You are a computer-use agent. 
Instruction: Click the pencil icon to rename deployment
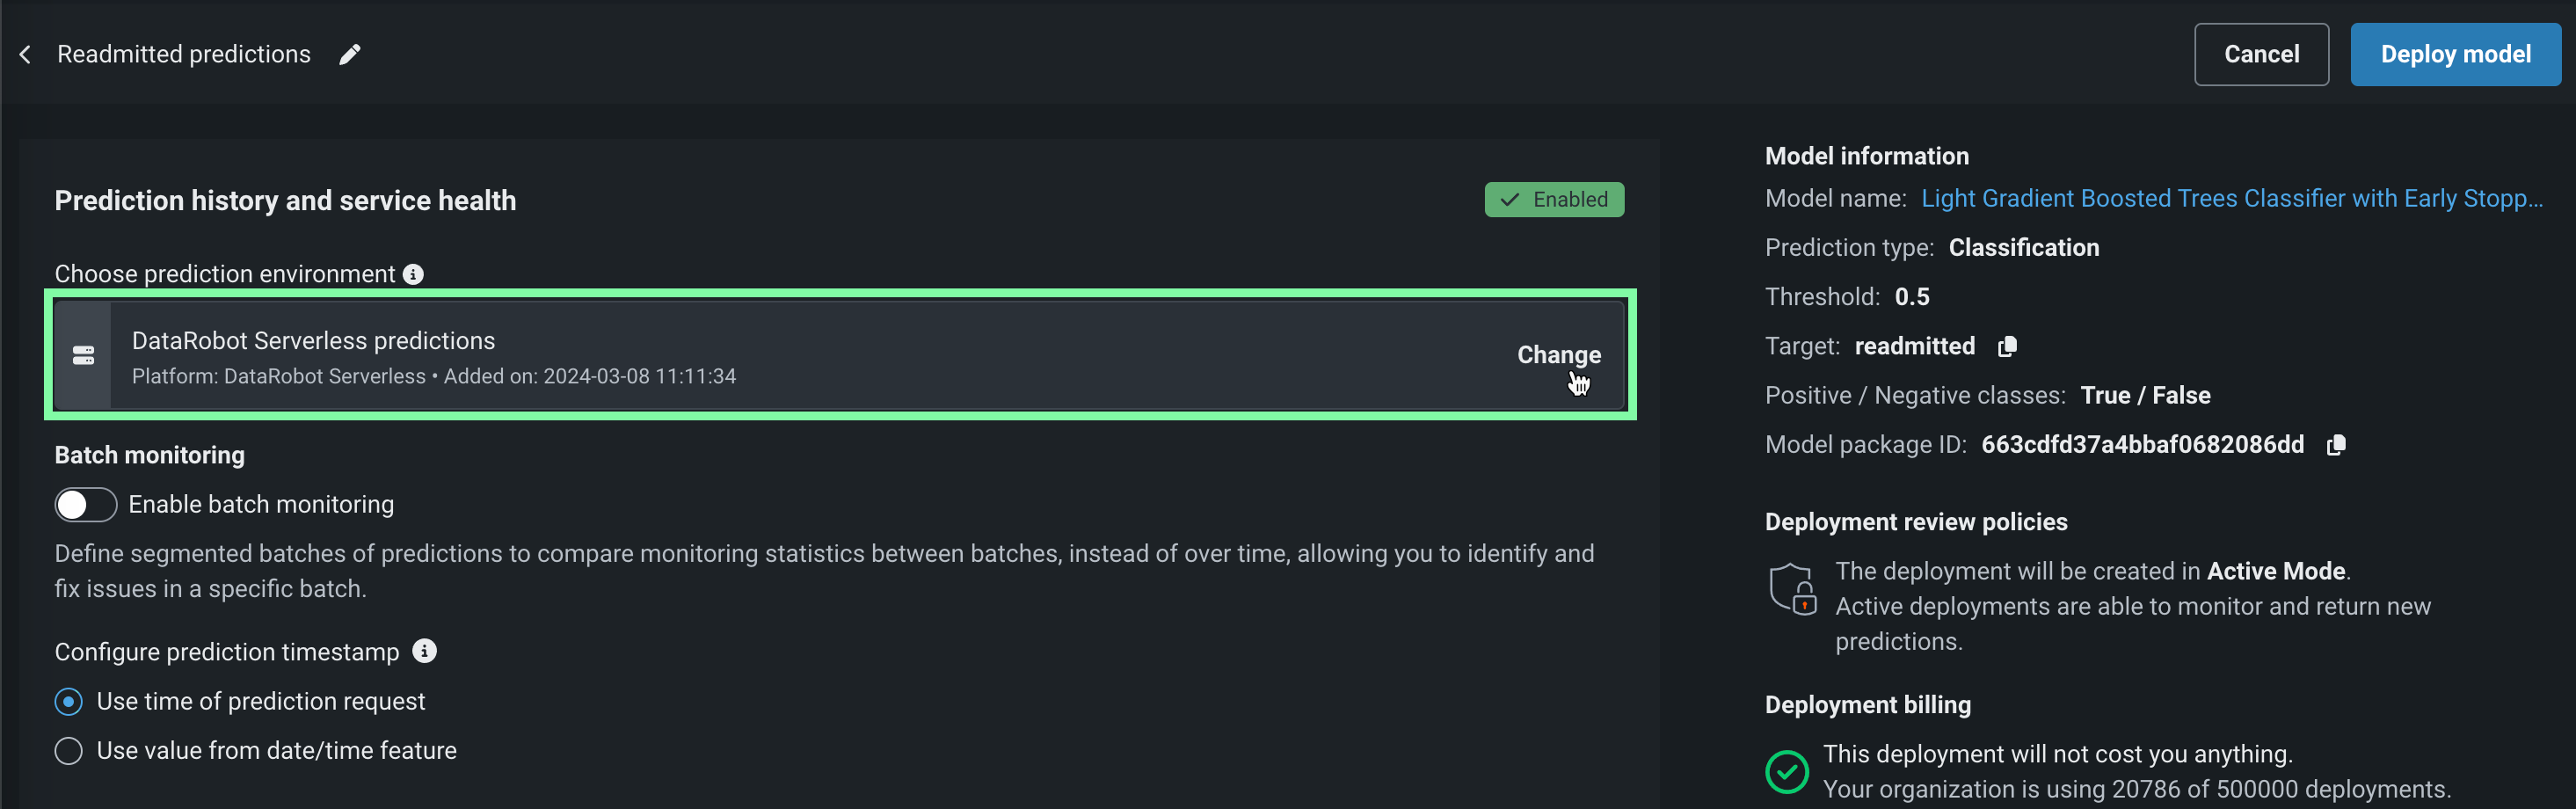pos(349,54)
